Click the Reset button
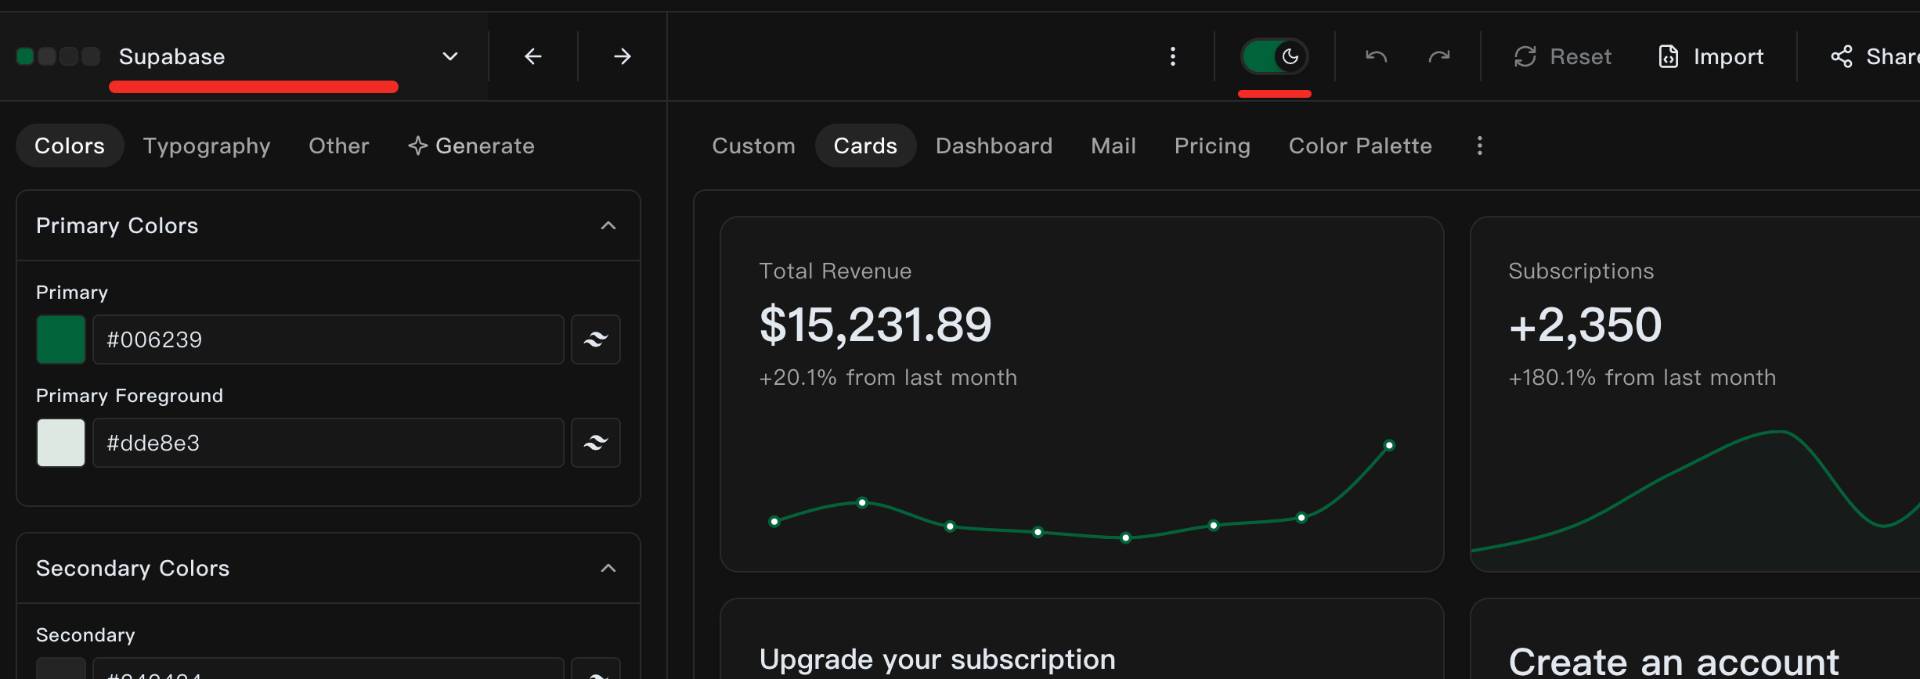The image size is (1920, 679). [1562, 56]
